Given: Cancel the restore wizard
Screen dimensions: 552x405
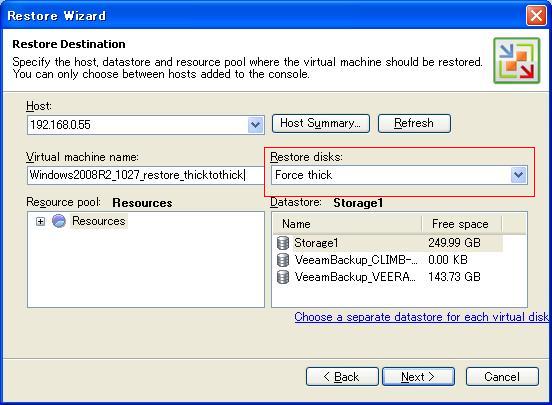Looking at the screenshot, I should [x=502, y=377].
